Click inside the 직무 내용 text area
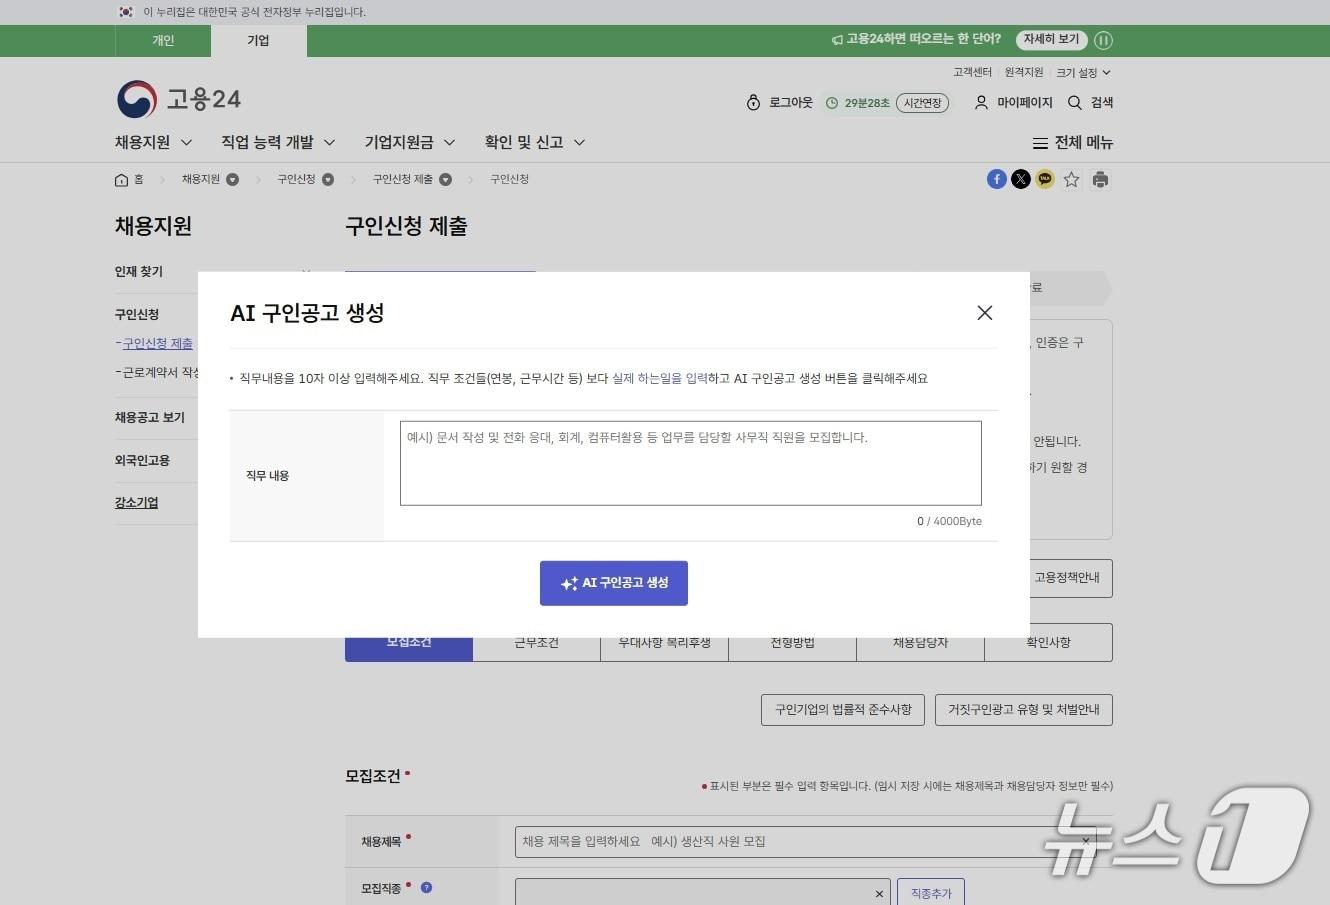Viewport: 1330px width, 905px height. coord(690,463)
